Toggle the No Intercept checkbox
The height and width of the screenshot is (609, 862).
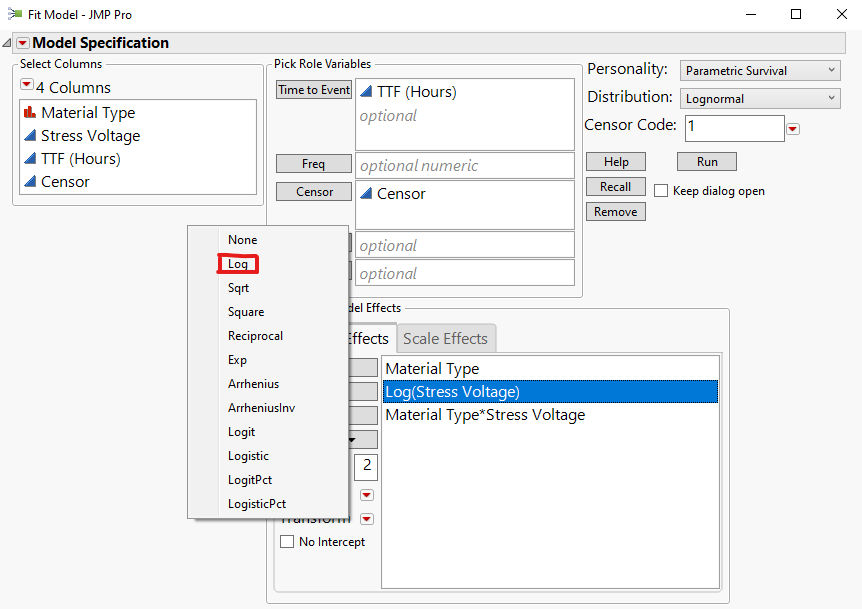click(287, 542)
